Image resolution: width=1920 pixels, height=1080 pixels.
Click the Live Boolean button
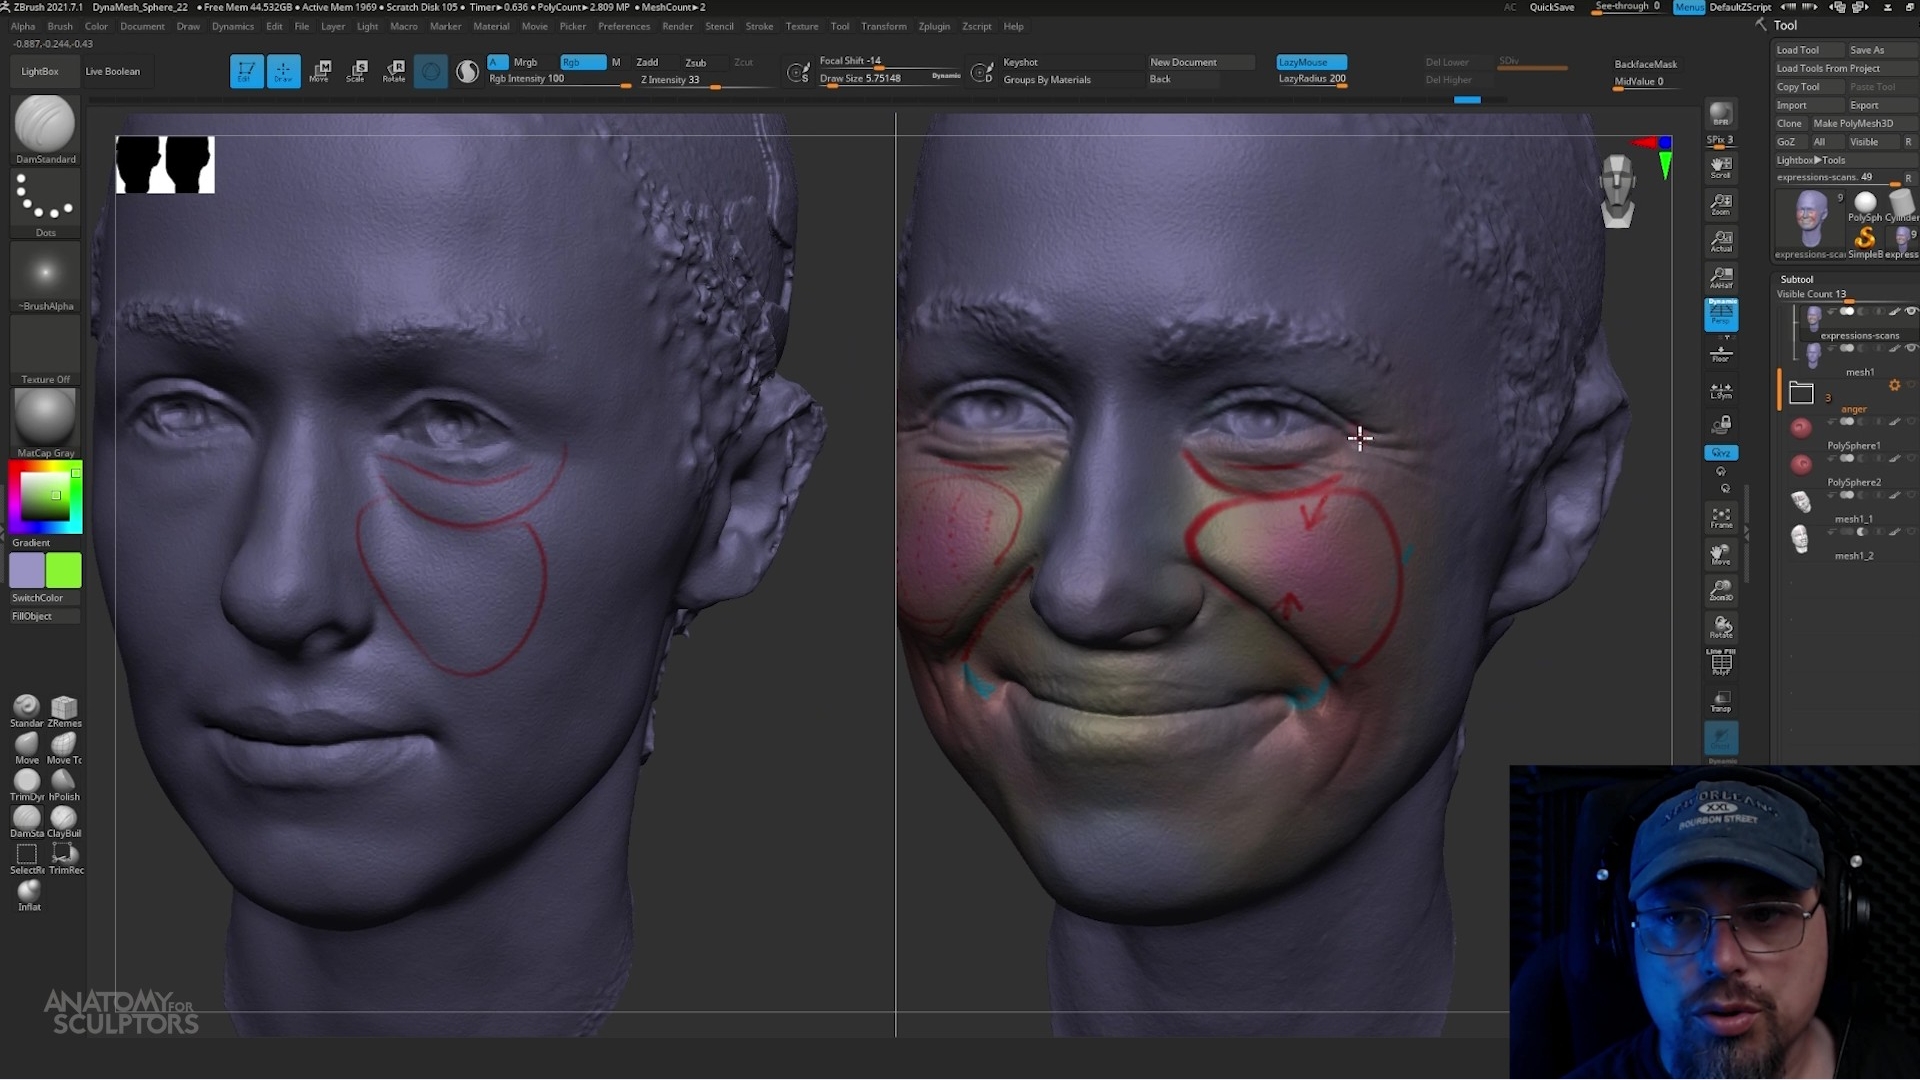pos(113,71)
